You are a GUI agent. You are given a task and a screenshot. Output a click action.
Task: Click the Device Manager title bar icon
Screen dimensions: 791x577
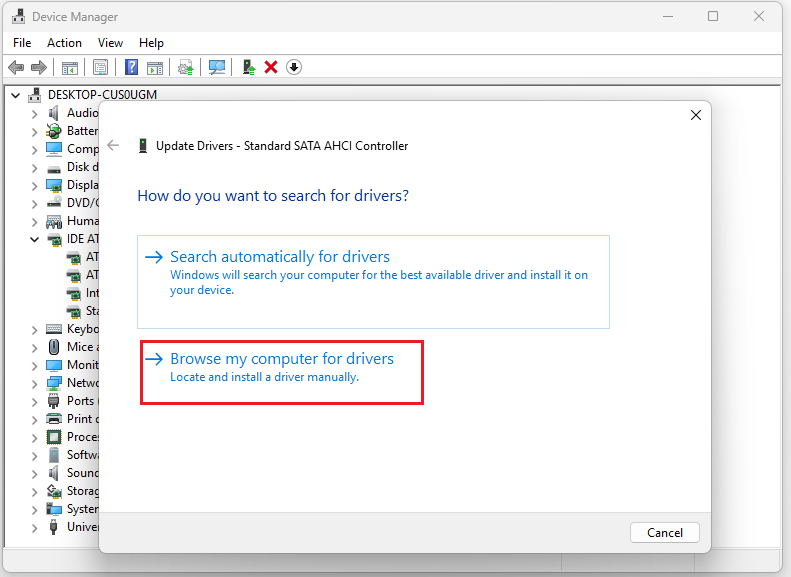19,17
